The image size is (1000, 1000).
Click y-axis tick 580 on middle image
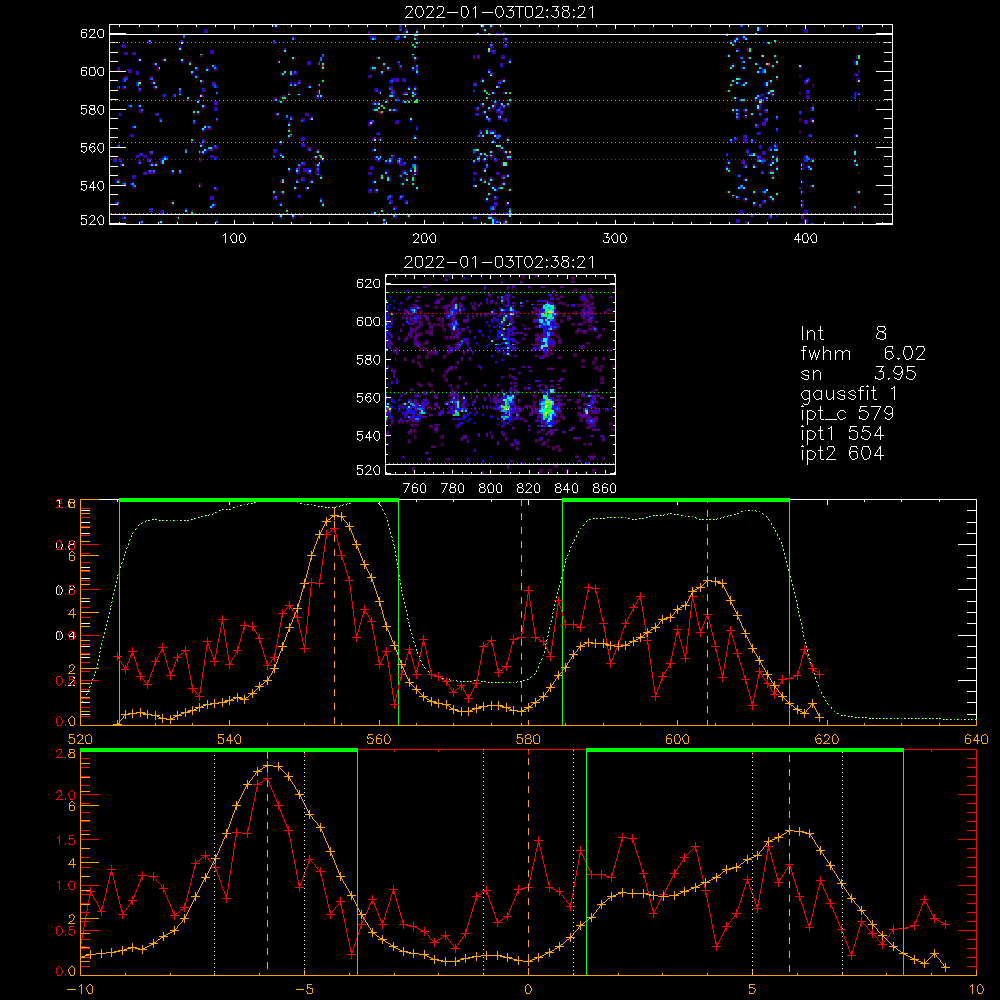[x=368, y=360]
